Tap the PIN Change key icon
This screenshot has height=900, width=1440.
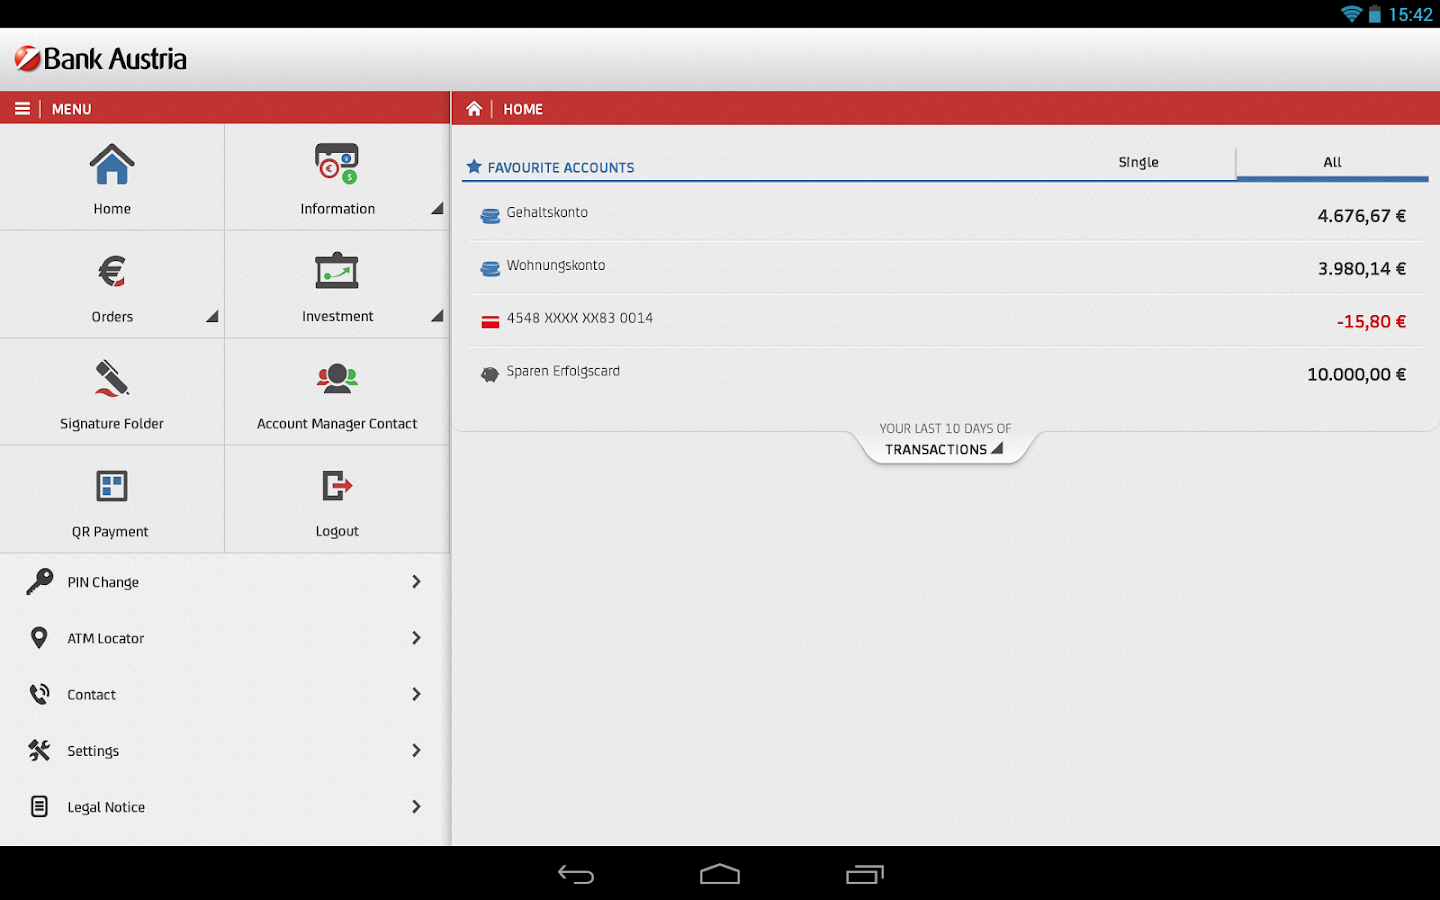click(x=40, y=582)
